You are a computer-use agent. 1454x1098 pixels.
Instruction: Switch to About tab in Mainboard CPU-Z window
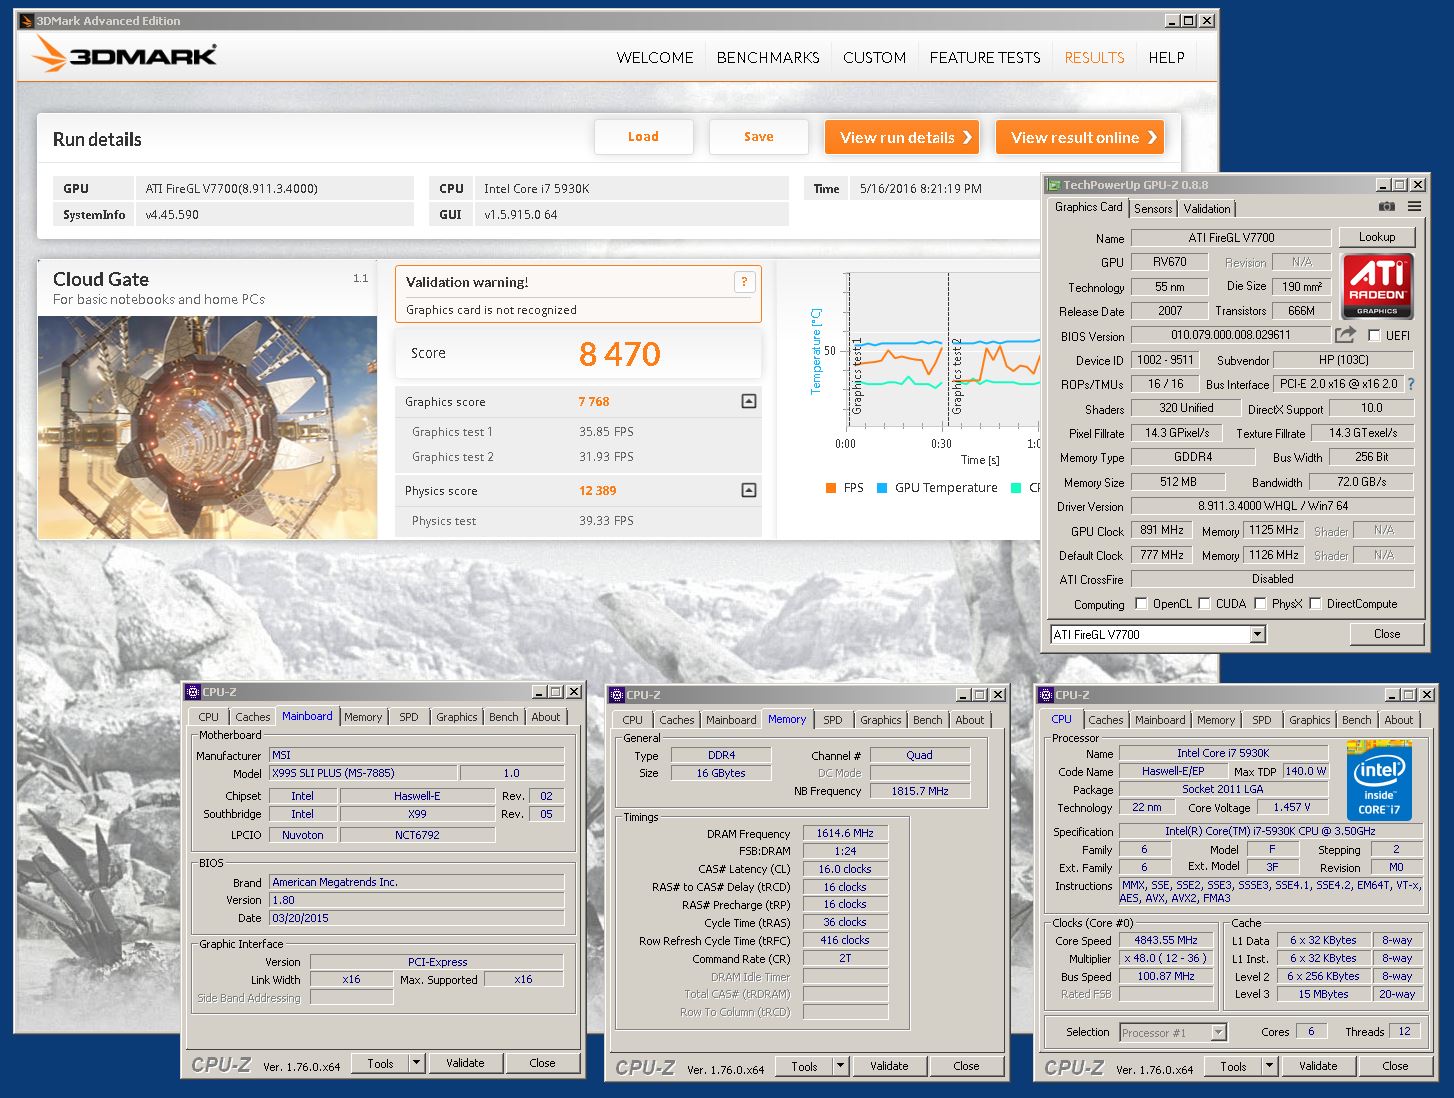click(546, 717)
